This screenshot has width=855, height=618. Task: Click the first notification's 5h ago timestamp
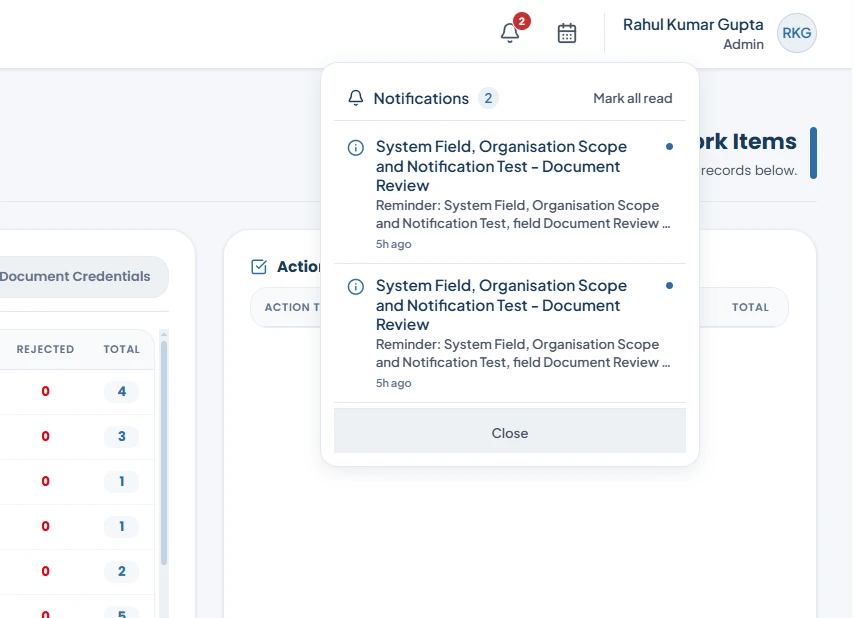pyautogui.click(x=393, y=244)
